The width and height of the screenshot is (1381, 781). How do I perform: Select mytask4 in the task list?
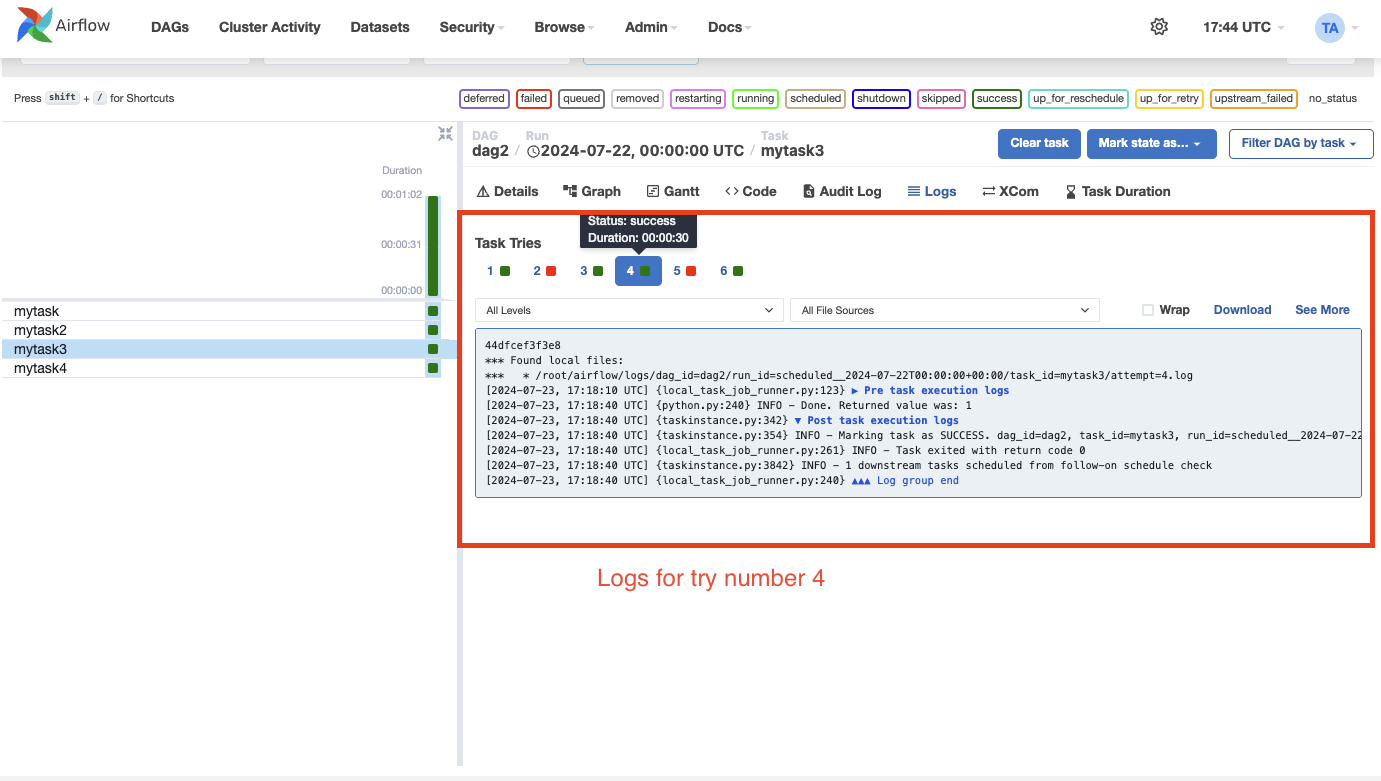pyautogui.click(x=40, y=368)
